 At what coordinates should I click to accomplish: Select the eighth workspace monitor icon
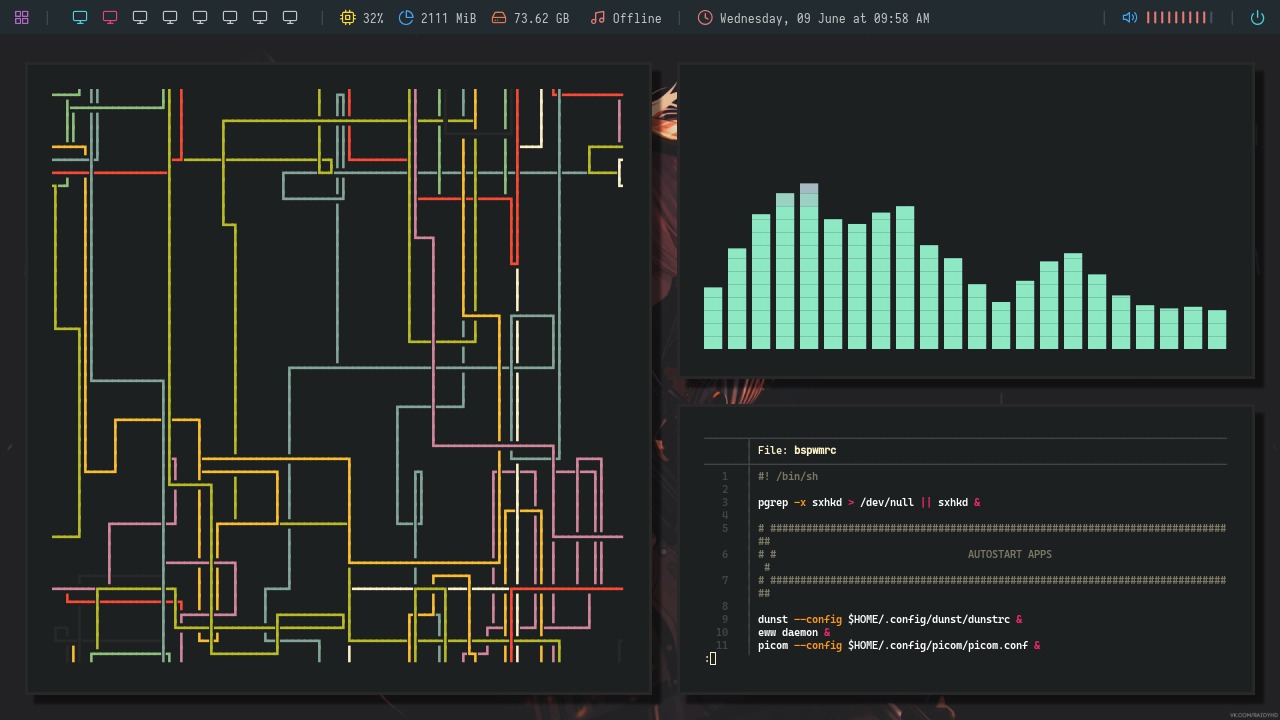(x=290, y=17)
